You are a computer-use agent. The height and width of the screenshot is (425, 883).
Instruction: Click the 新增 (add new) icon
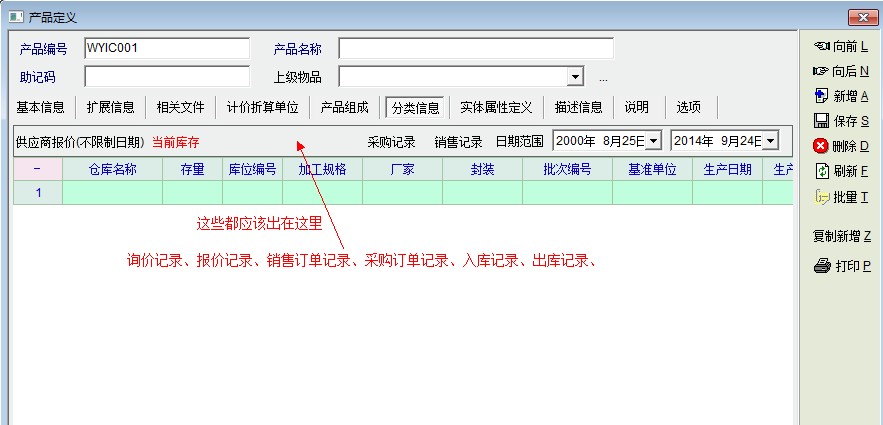821,96
